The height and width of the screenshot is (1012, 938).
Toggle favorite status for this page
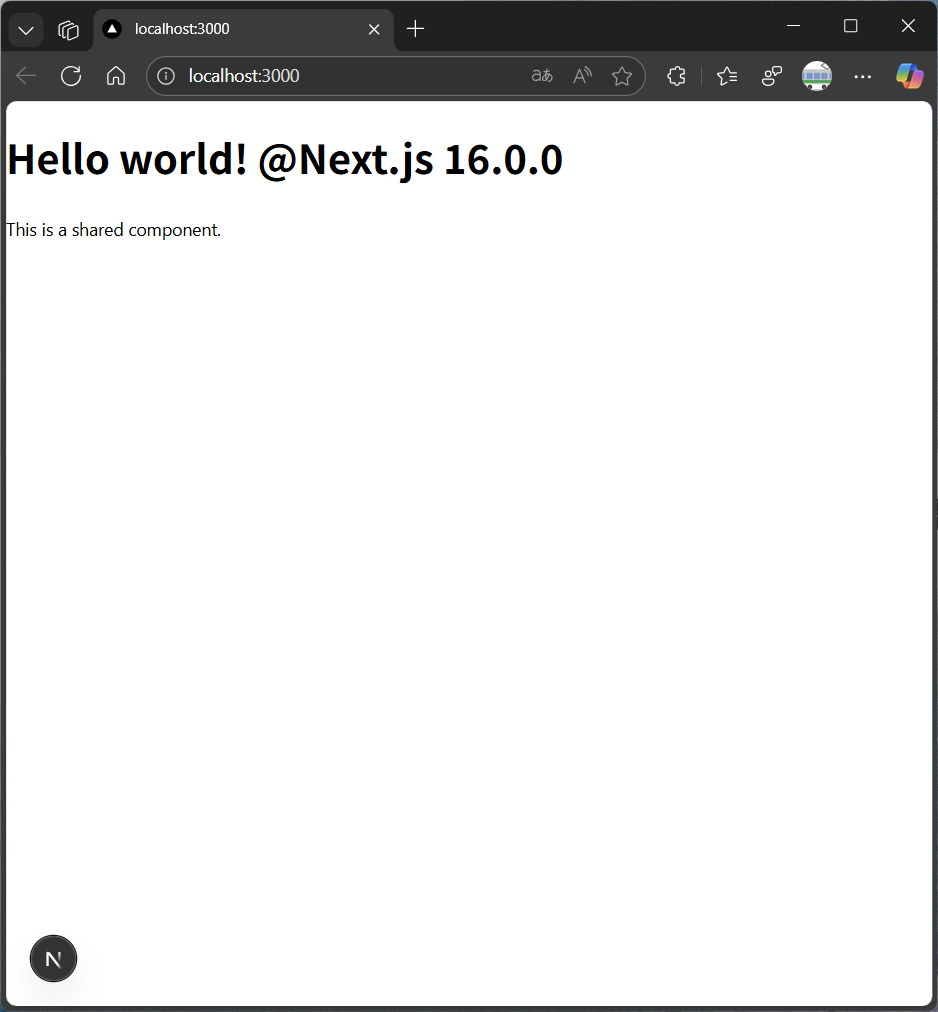click(622, 76)
